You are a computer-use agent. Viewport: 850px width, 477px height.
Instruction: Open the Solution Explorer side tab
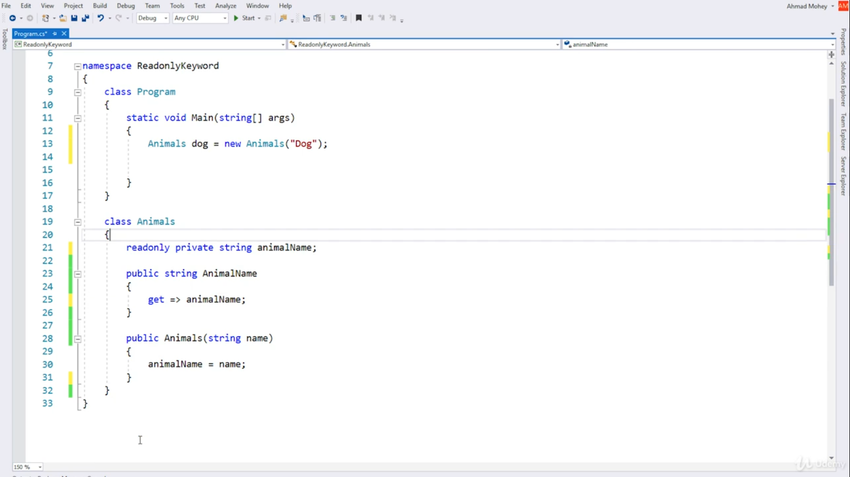[x=843, y=83]
